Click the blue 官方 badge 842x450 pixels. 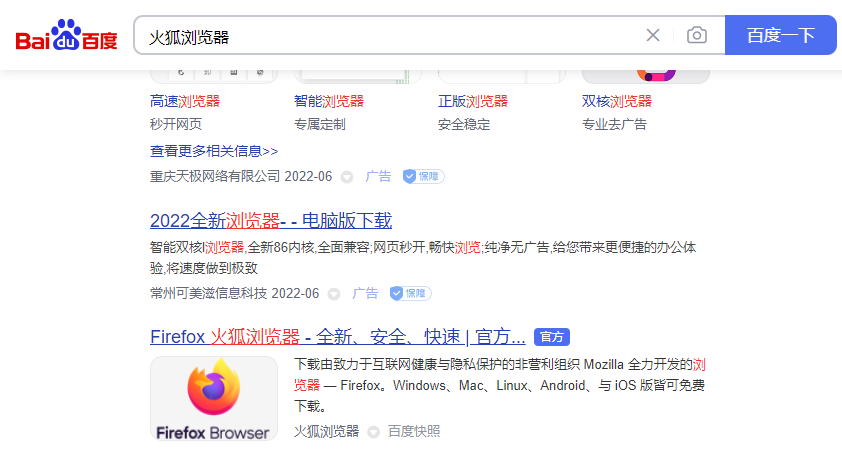click(x=552, y=337)
